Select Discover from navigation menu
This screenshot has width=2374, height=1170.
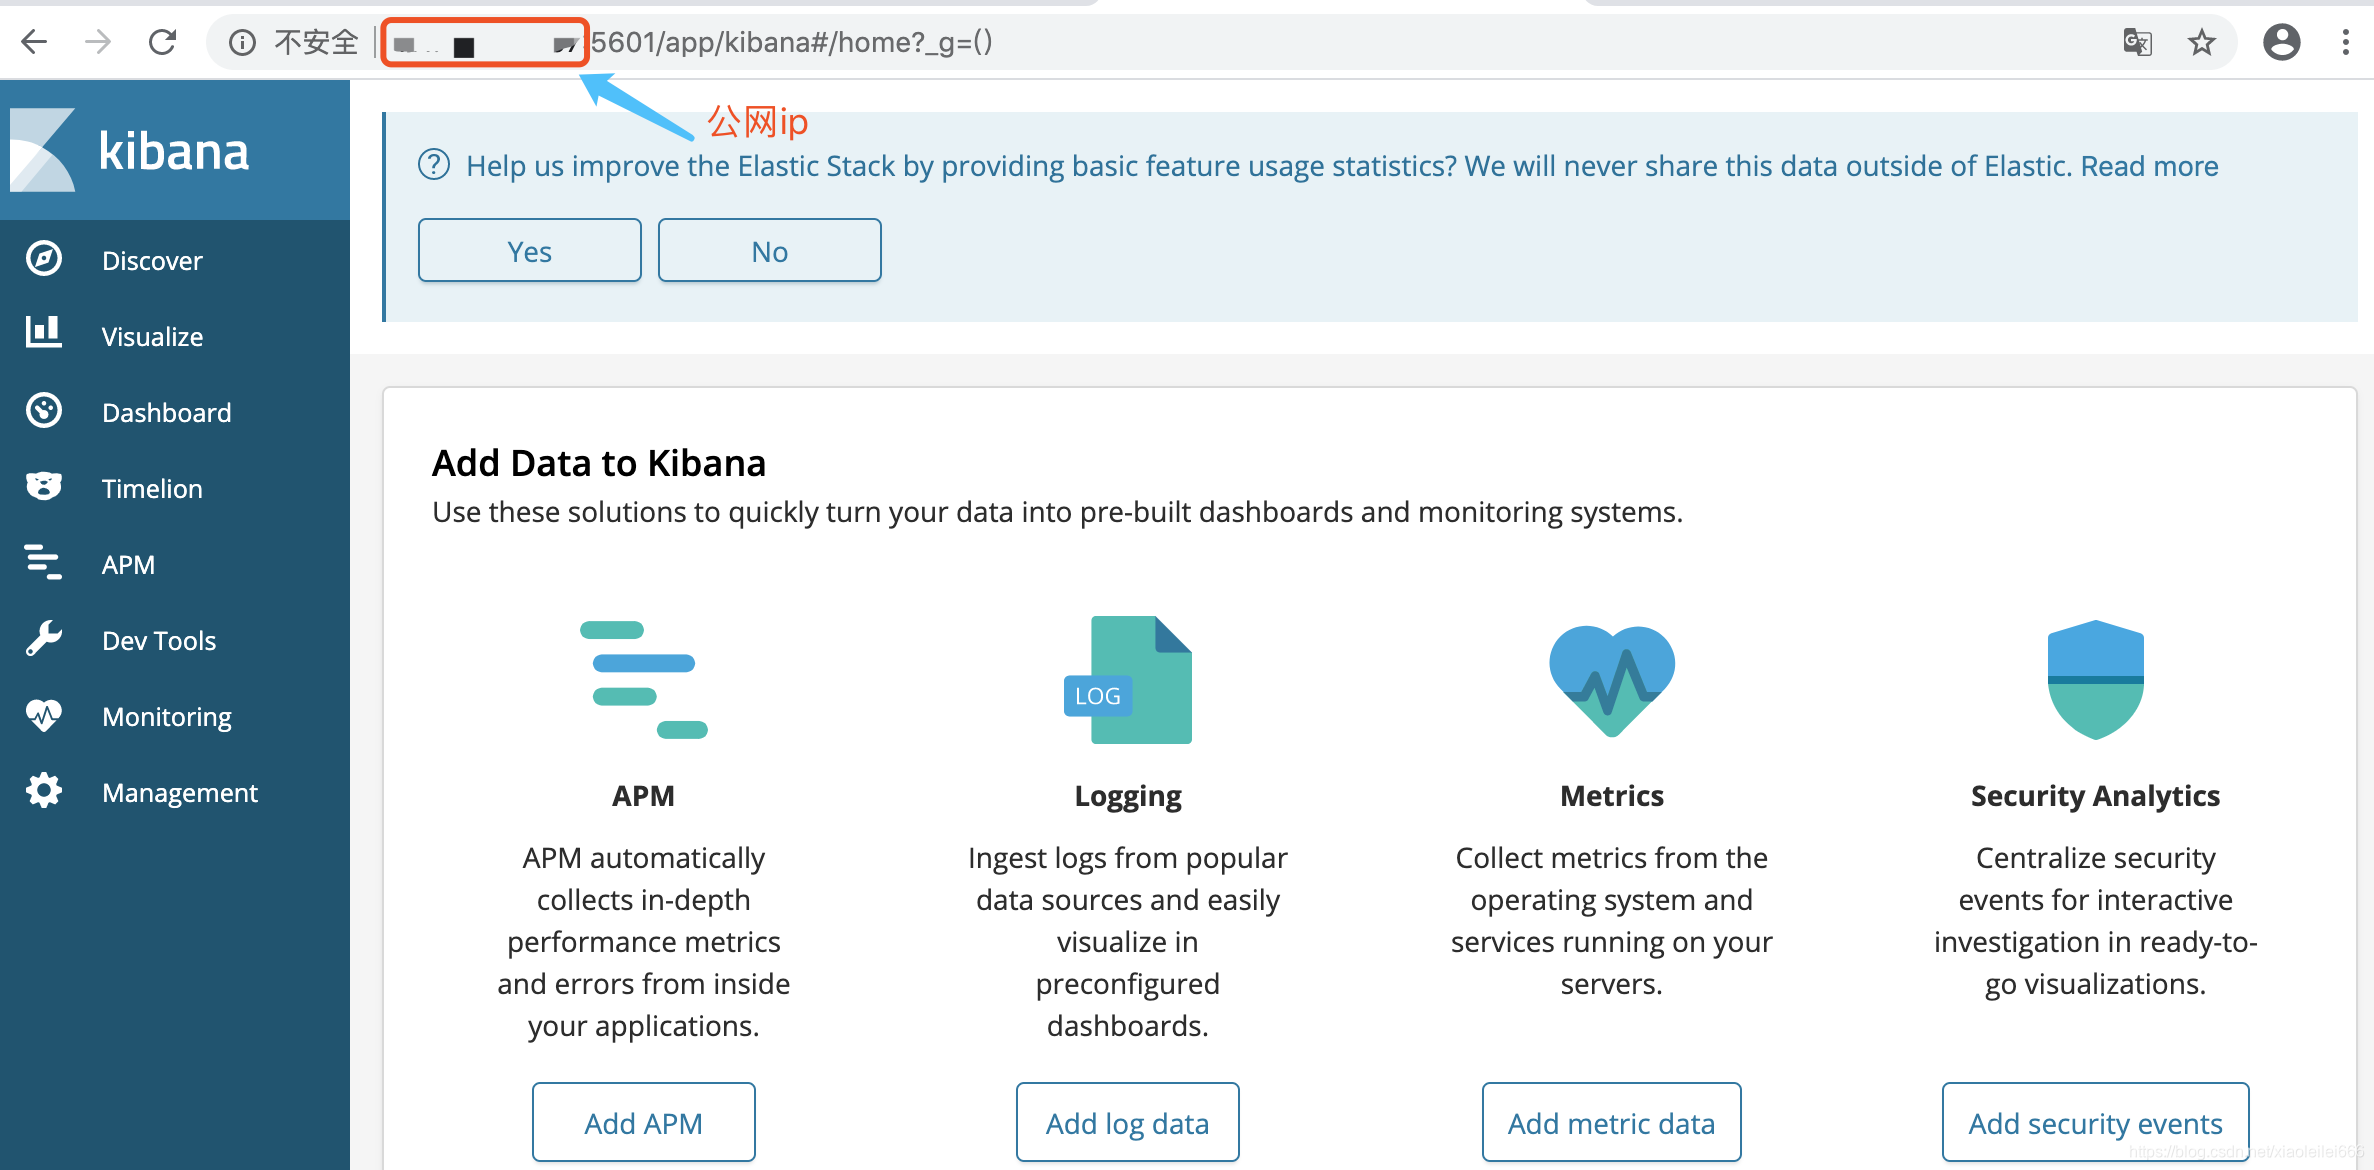(x=151, y=260)
